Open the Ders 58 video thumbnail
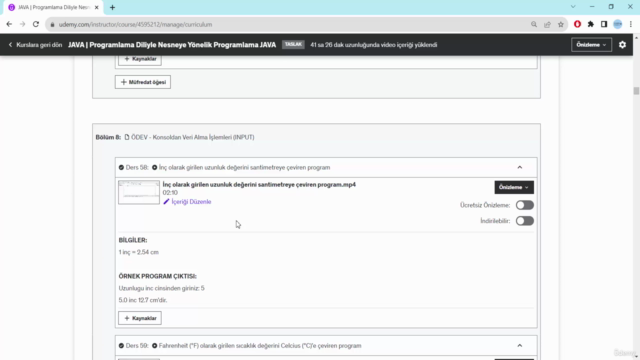The width and height of the screenshot is (640, 360). coord(139,192)
